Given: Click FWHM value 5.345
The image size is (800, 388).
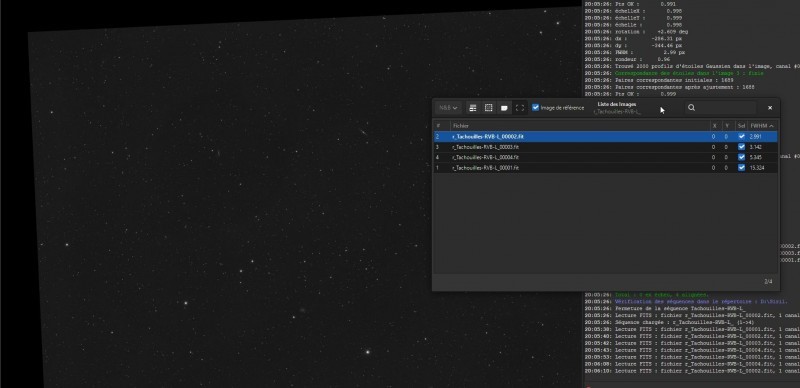Looking at the screenshot, I should coord(756,157).
